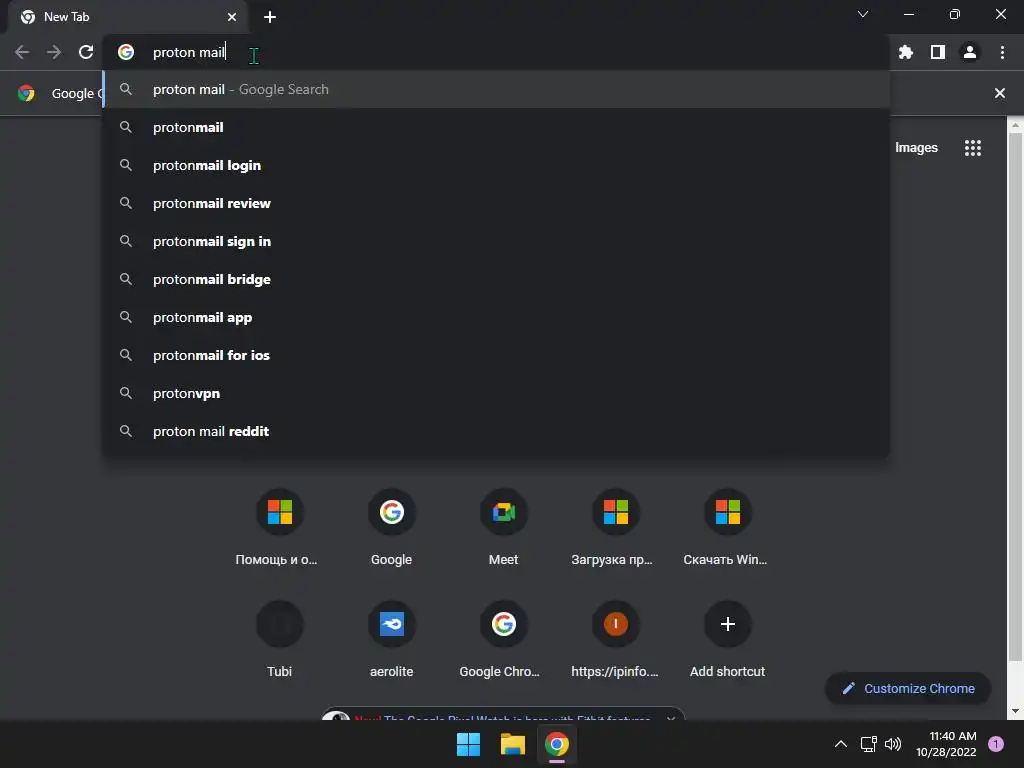The image size is (1024, 768).
Task: Open the taskbar clock and date
Action: tap(946, 744)
